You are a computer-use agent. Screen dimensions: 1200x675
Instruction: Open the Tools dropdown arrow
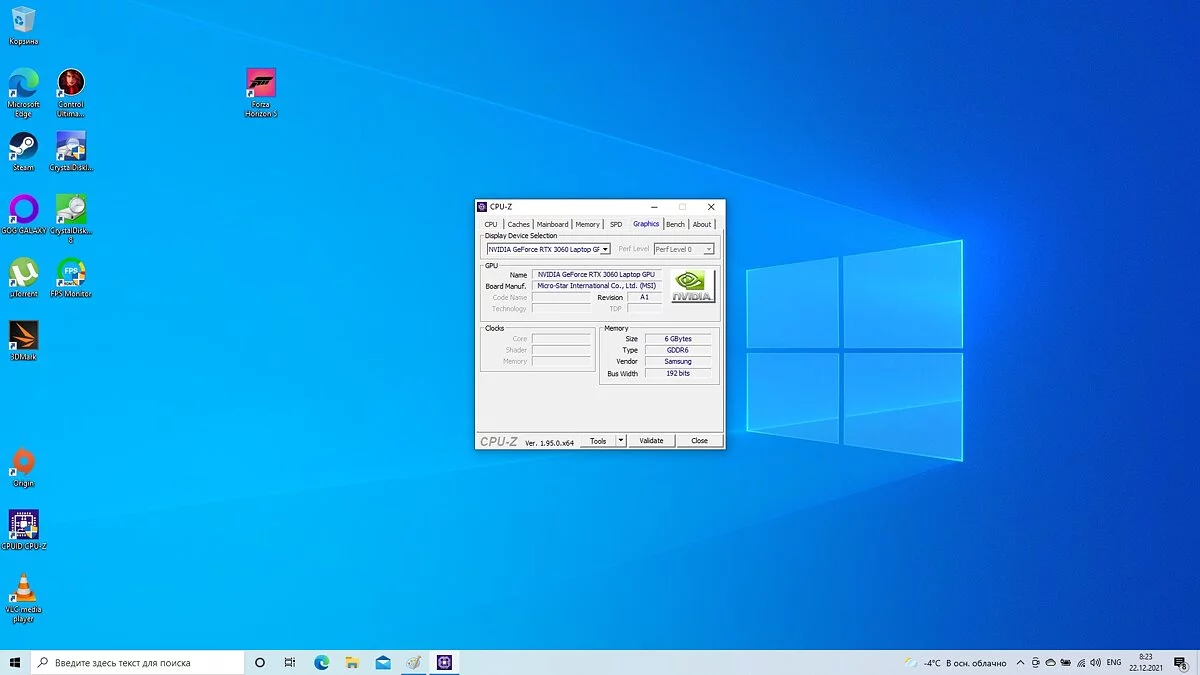621,441
